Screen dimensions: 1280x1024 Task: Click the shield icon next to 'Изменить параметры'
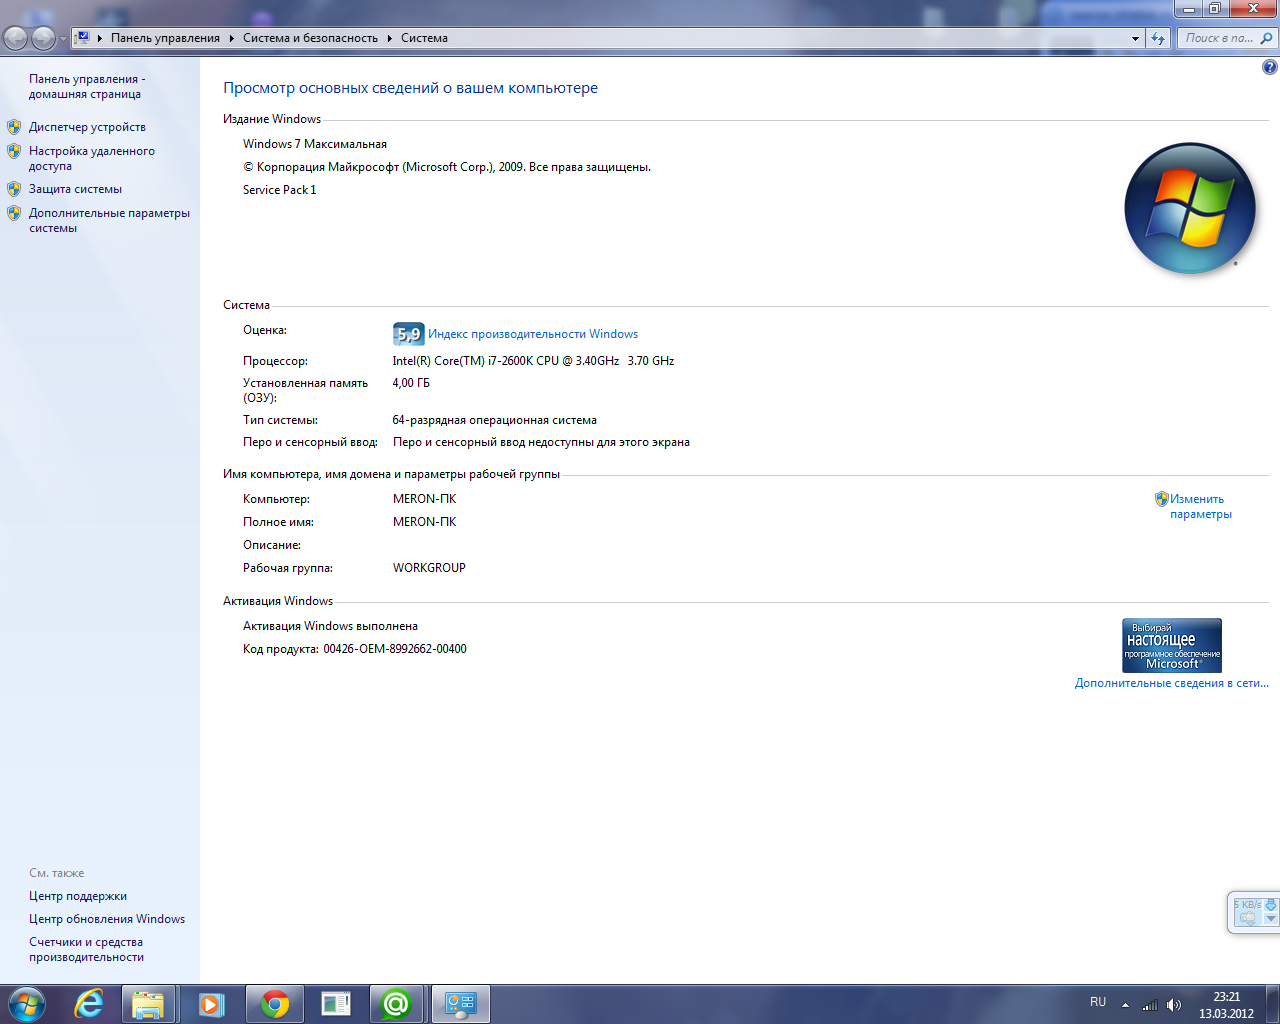tap(1161, 498)
